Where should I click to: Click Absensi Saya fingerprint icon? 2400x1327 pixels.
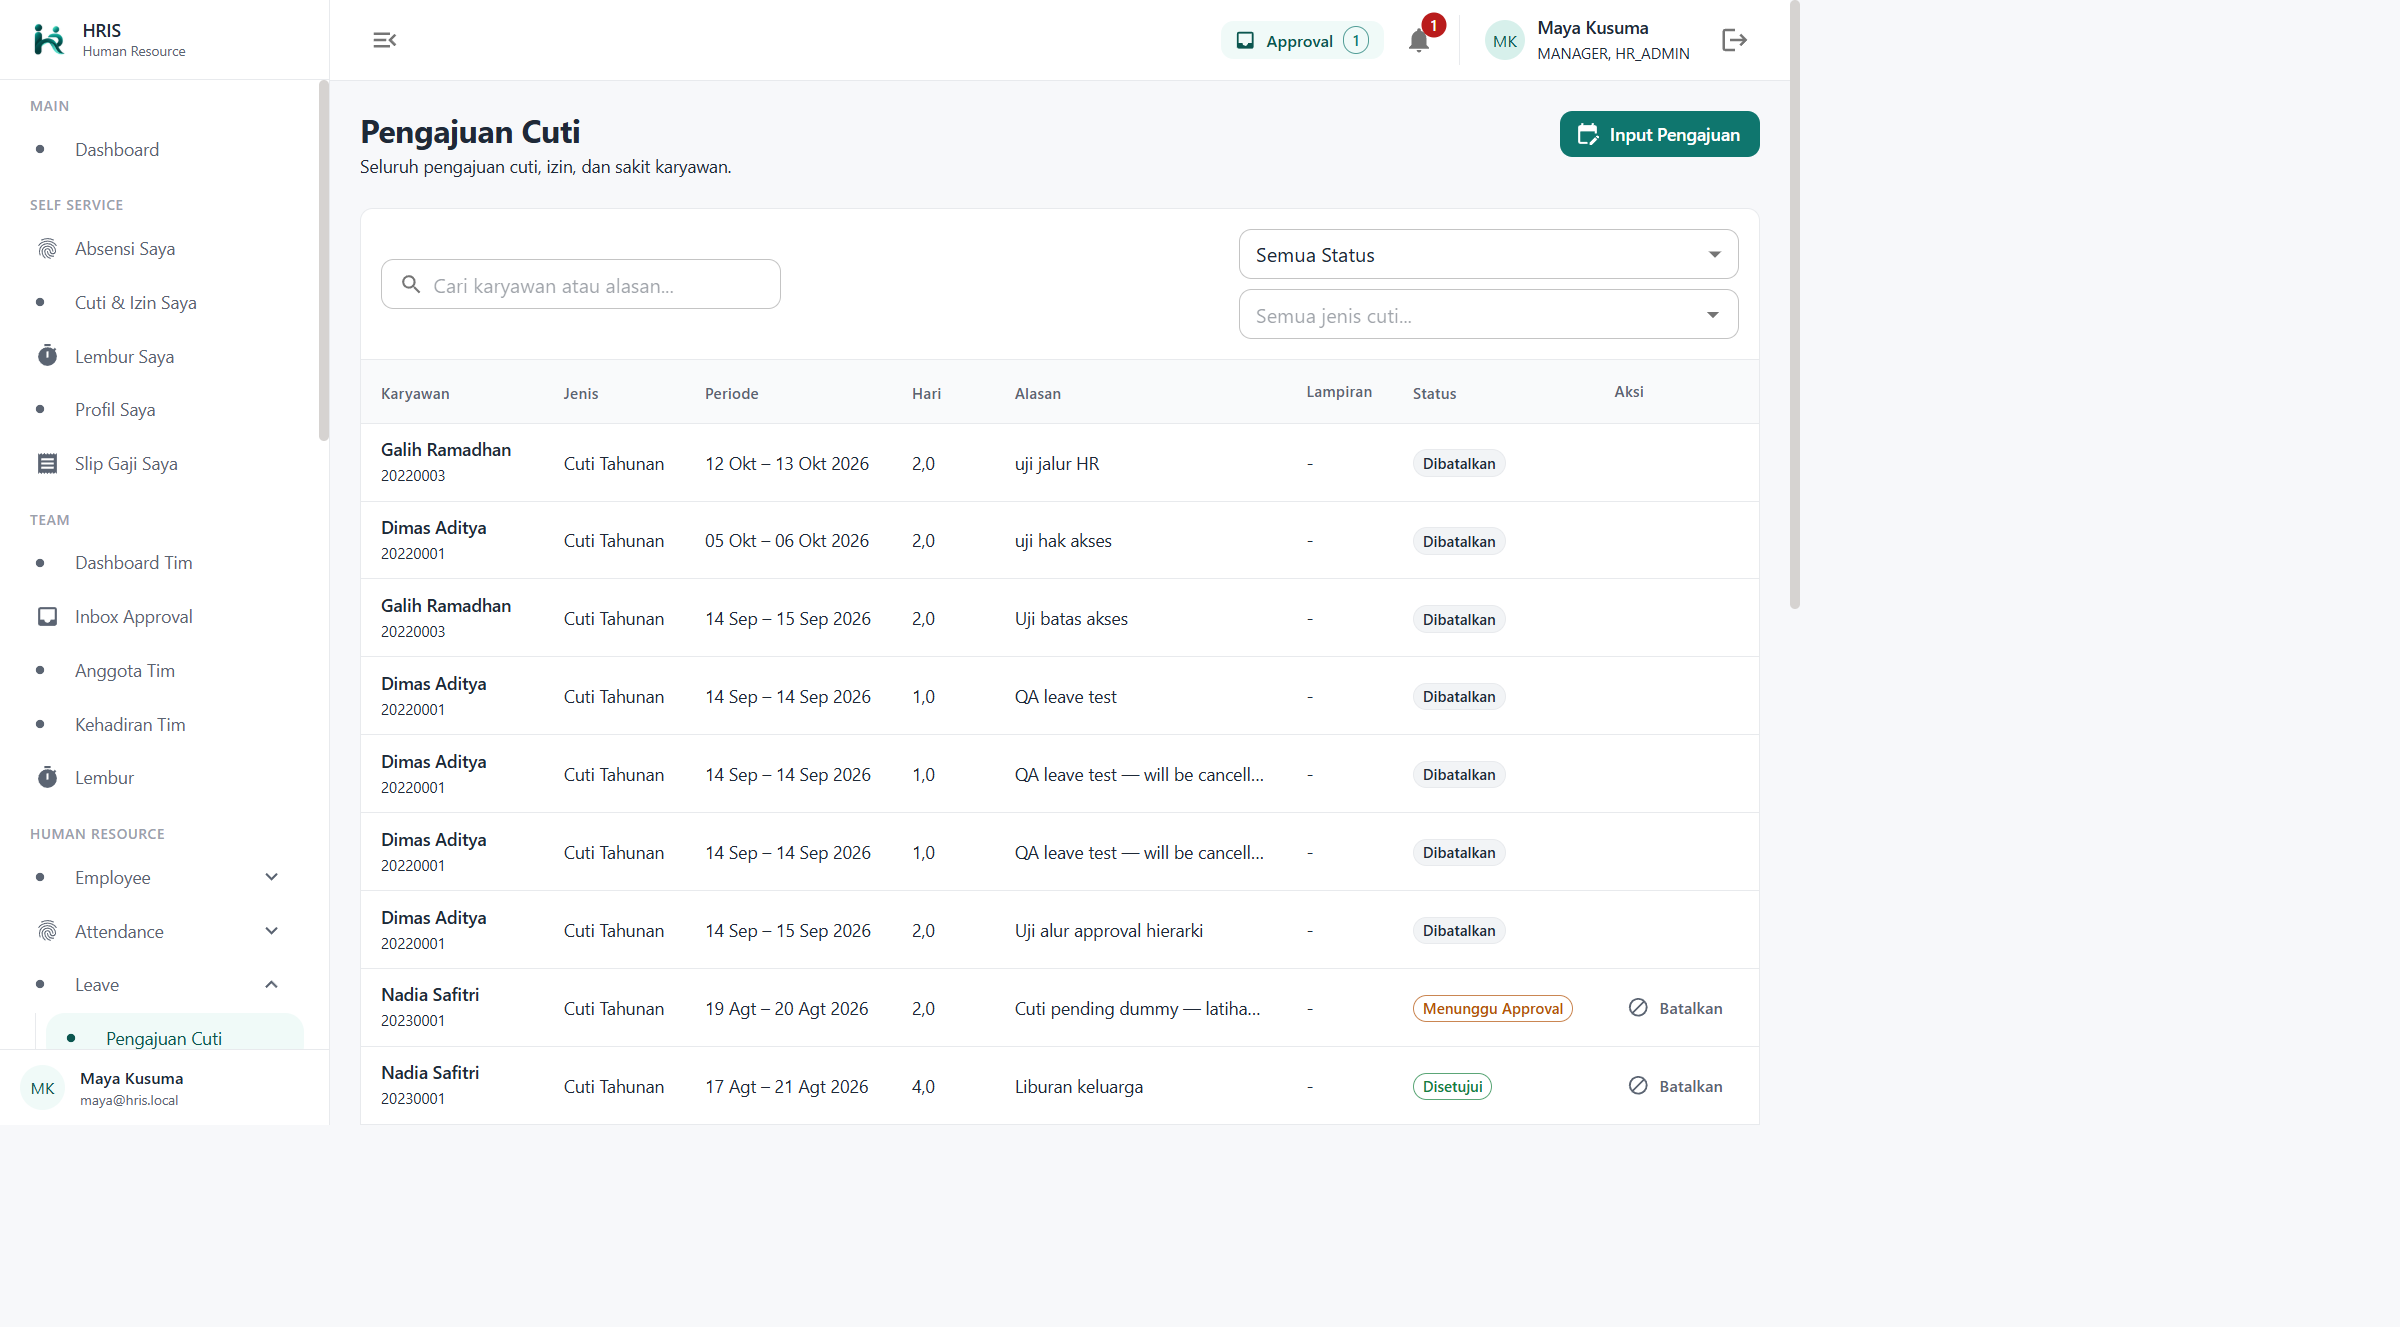coord(47,249)
